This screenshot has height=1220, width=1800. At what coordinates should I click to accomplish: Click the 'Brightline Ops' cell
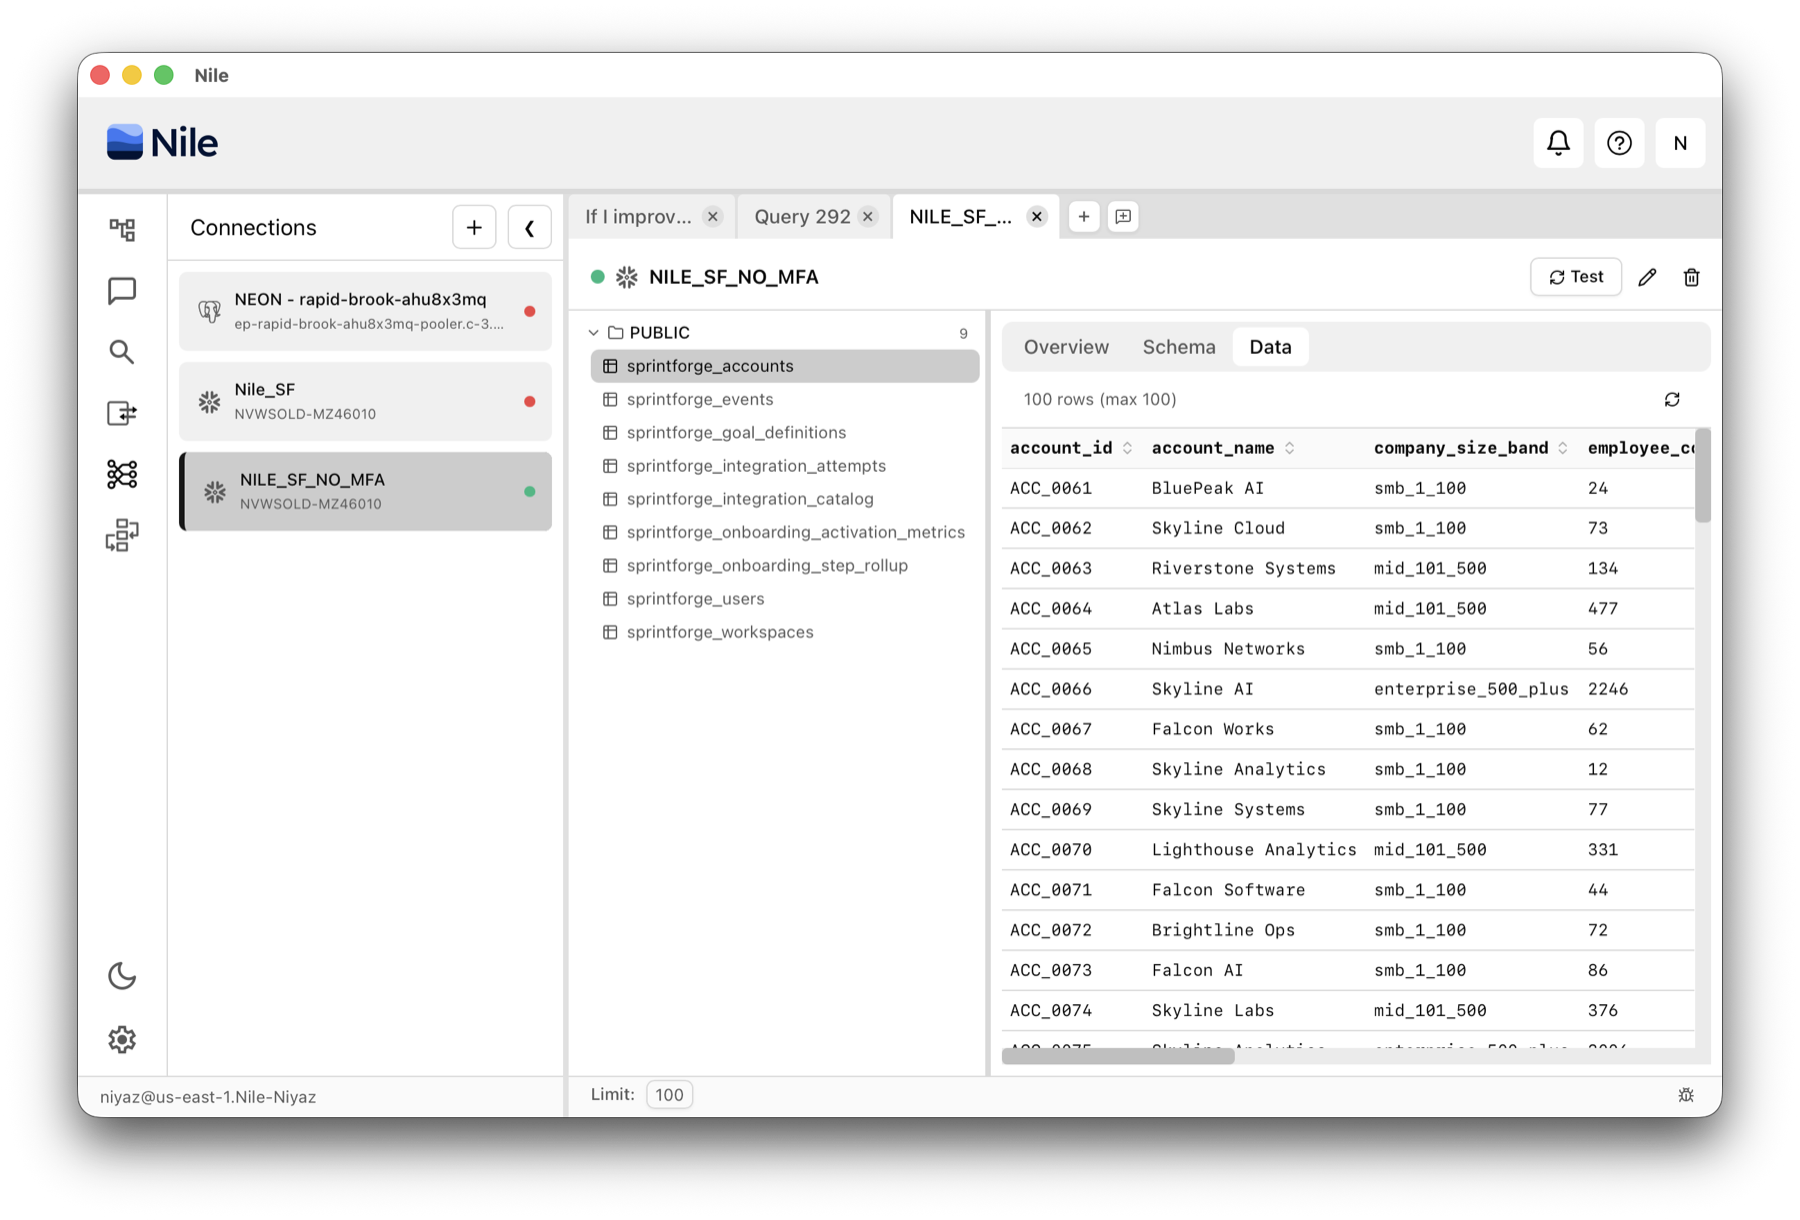coord(1223,930)
